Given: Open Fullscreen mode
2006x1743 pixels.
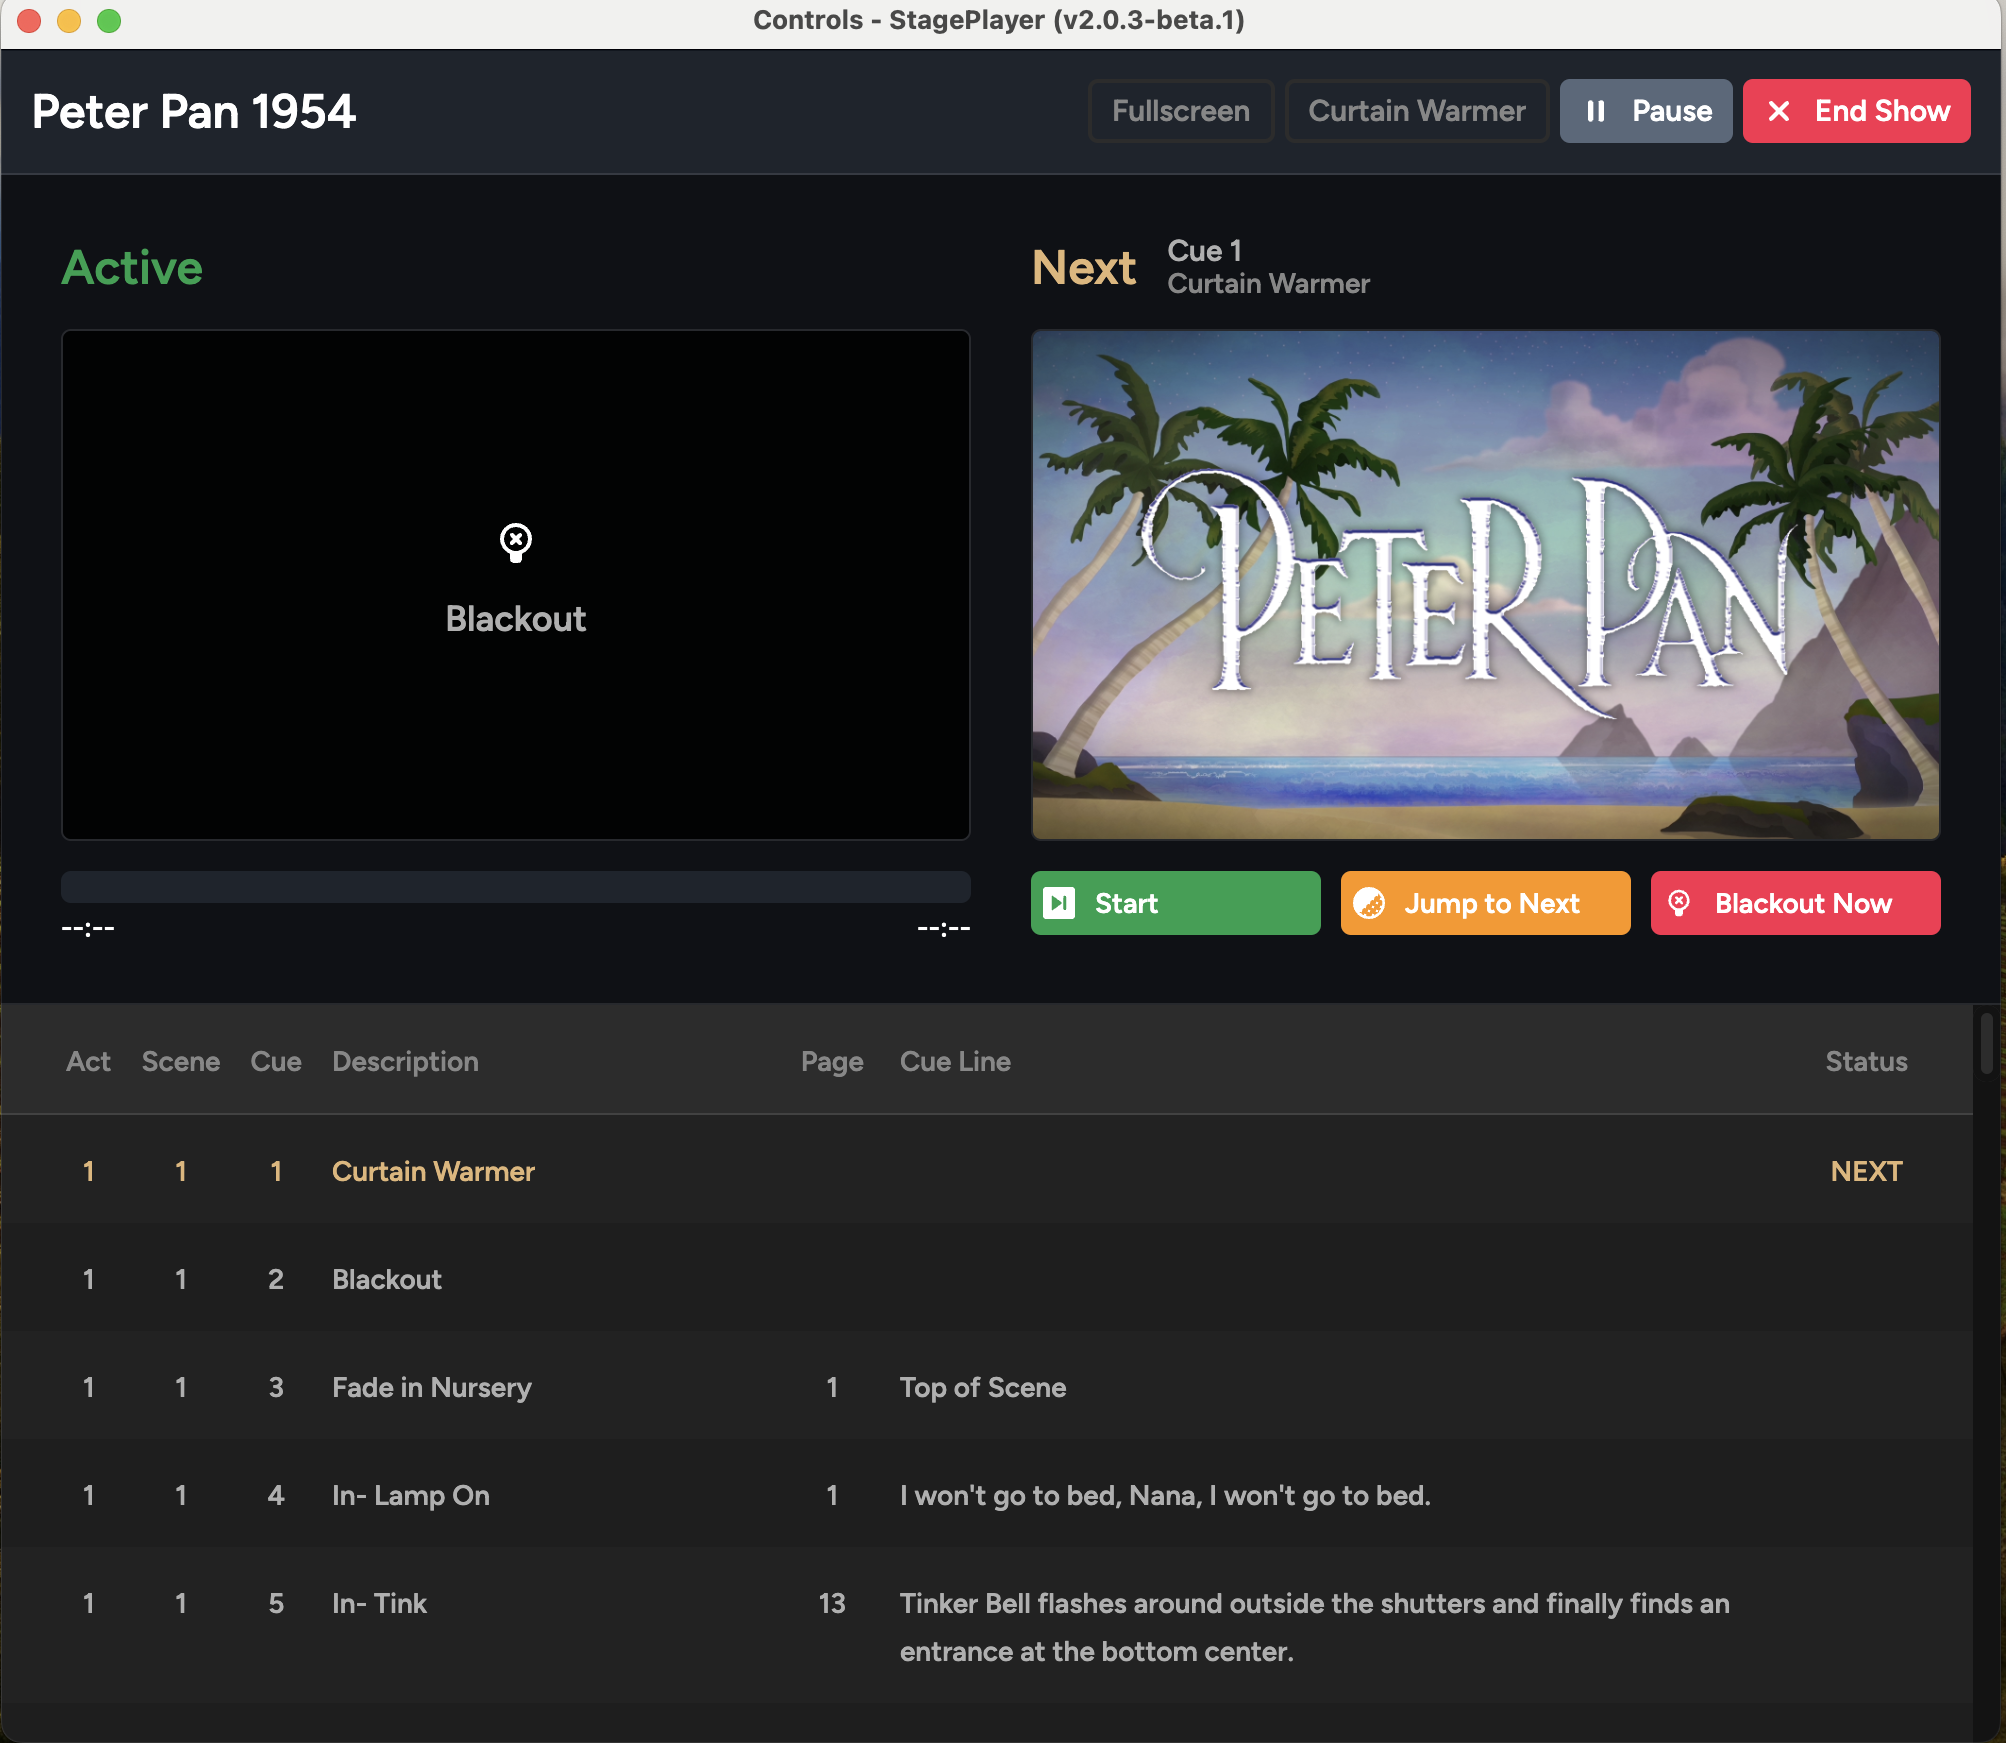Looking at the screenshot, I should [x=1181, y=111].
